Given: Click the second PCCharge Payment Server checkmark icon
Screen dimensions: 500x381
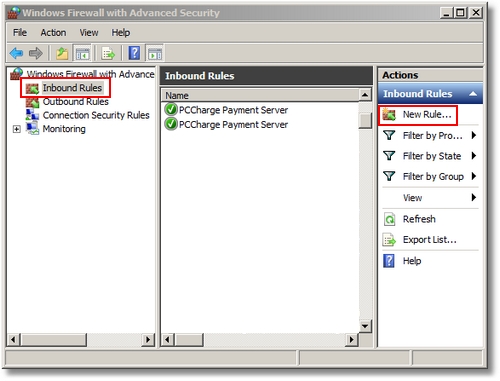Looking at the screenshot, I should point(171,124).
